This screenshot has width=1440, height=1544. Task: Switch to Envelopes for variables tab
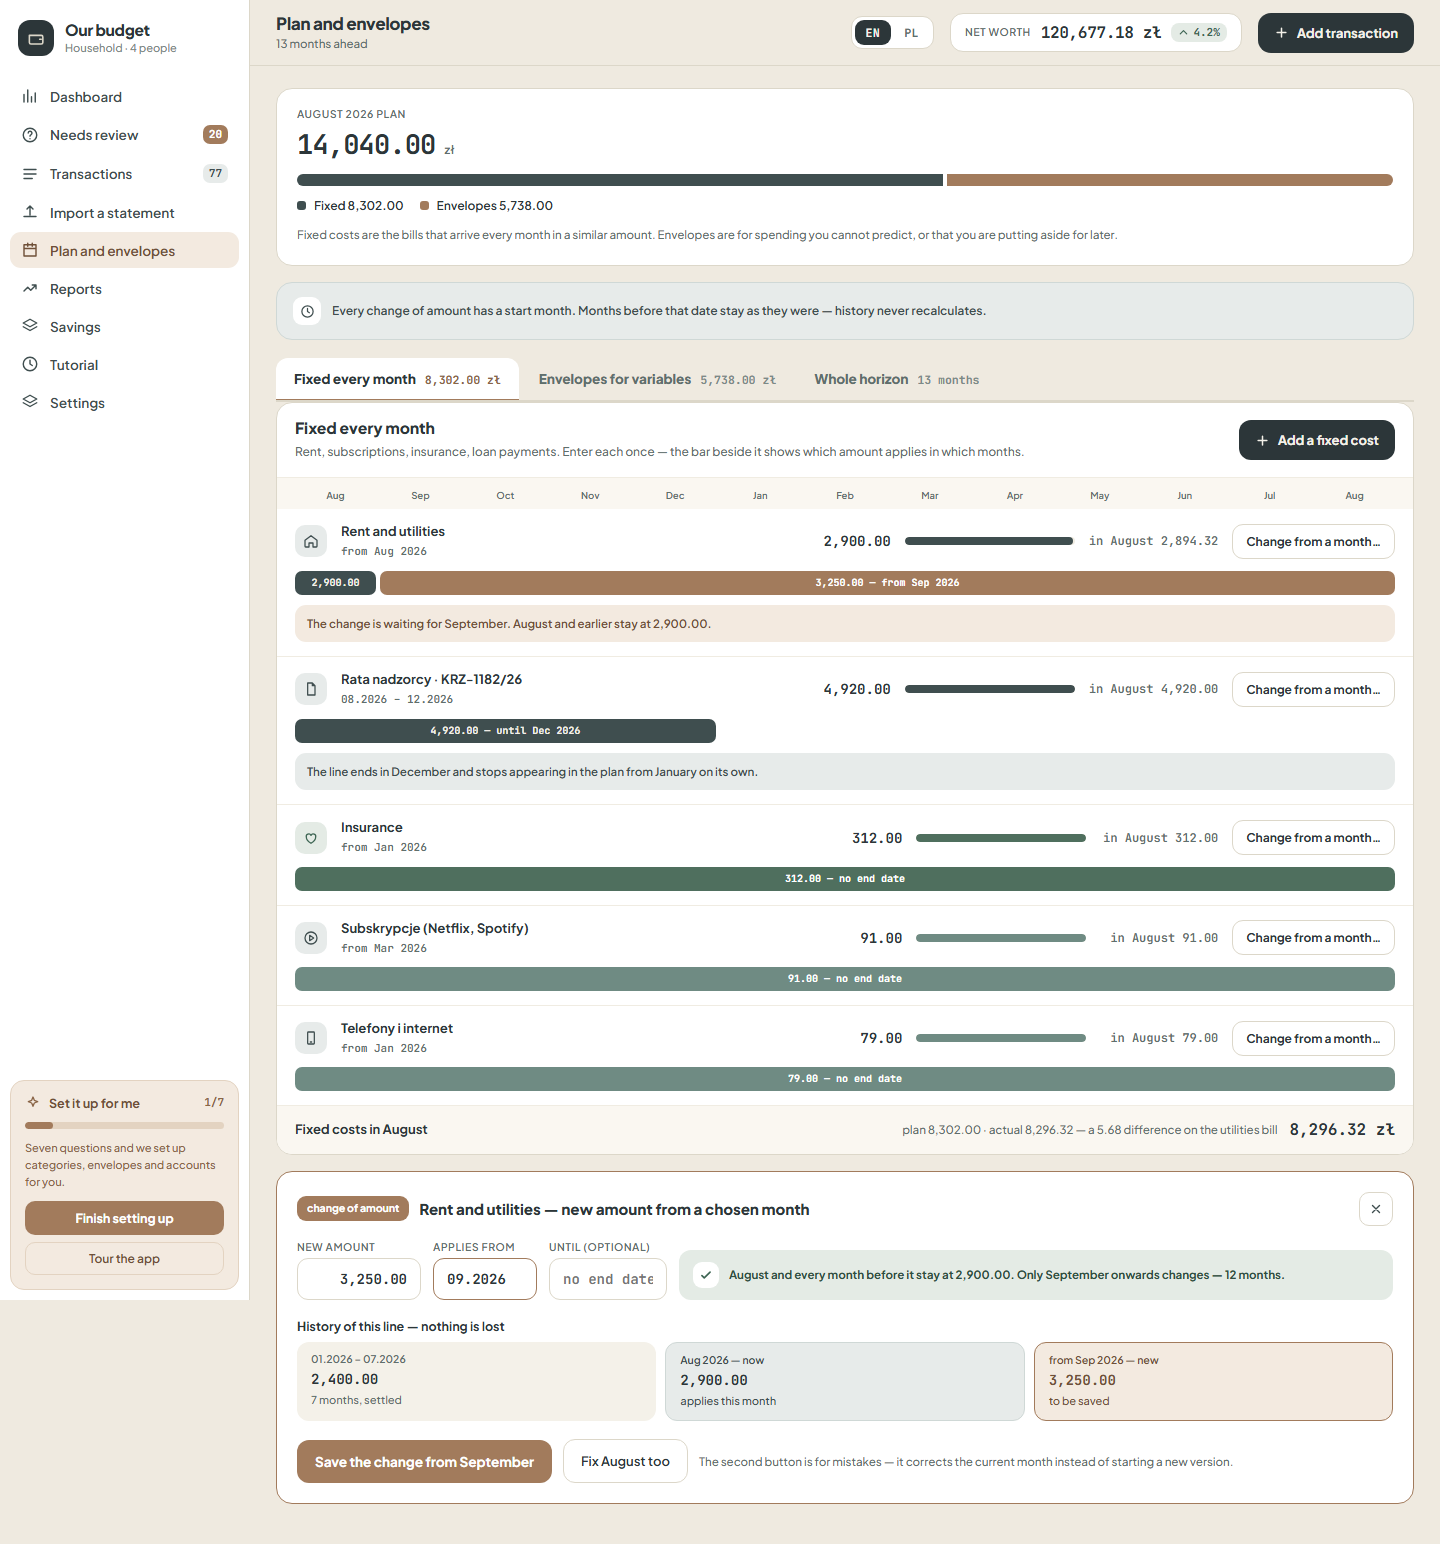[x=657, y=379]
